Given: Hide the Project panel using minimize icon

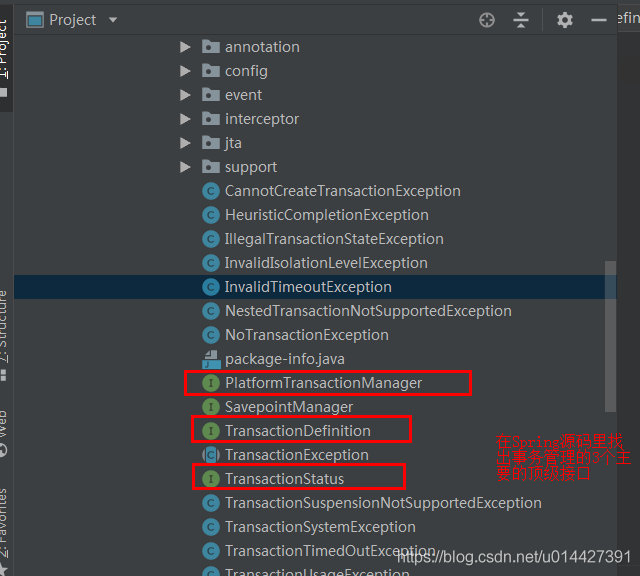Looking at the screenshot, I should click(599, 20).
